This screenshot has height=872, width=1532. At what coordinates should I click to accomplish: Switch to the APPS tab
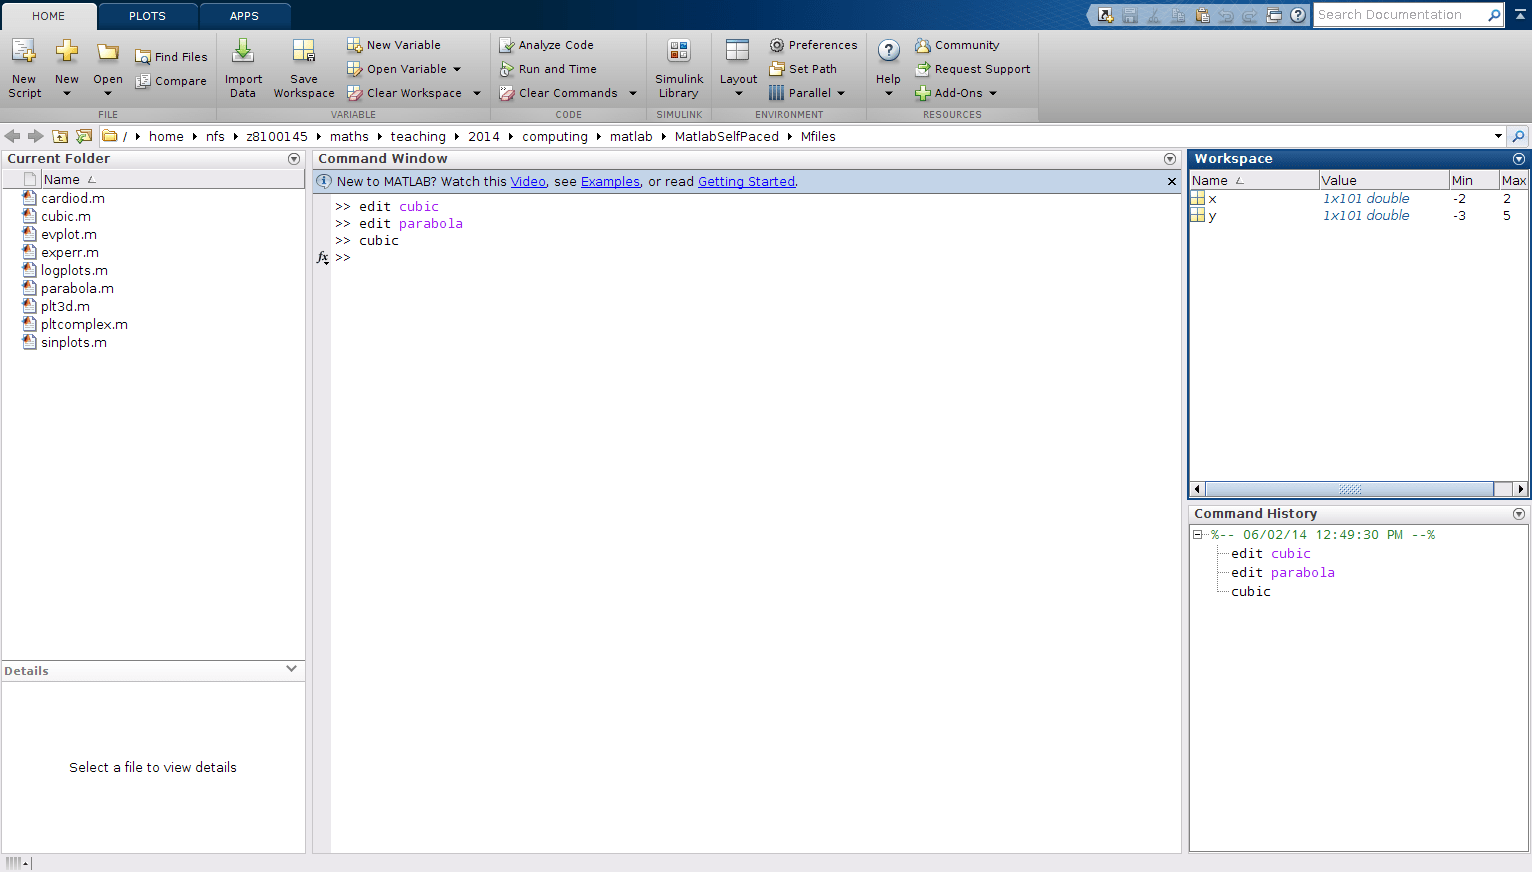pos(244,15)
